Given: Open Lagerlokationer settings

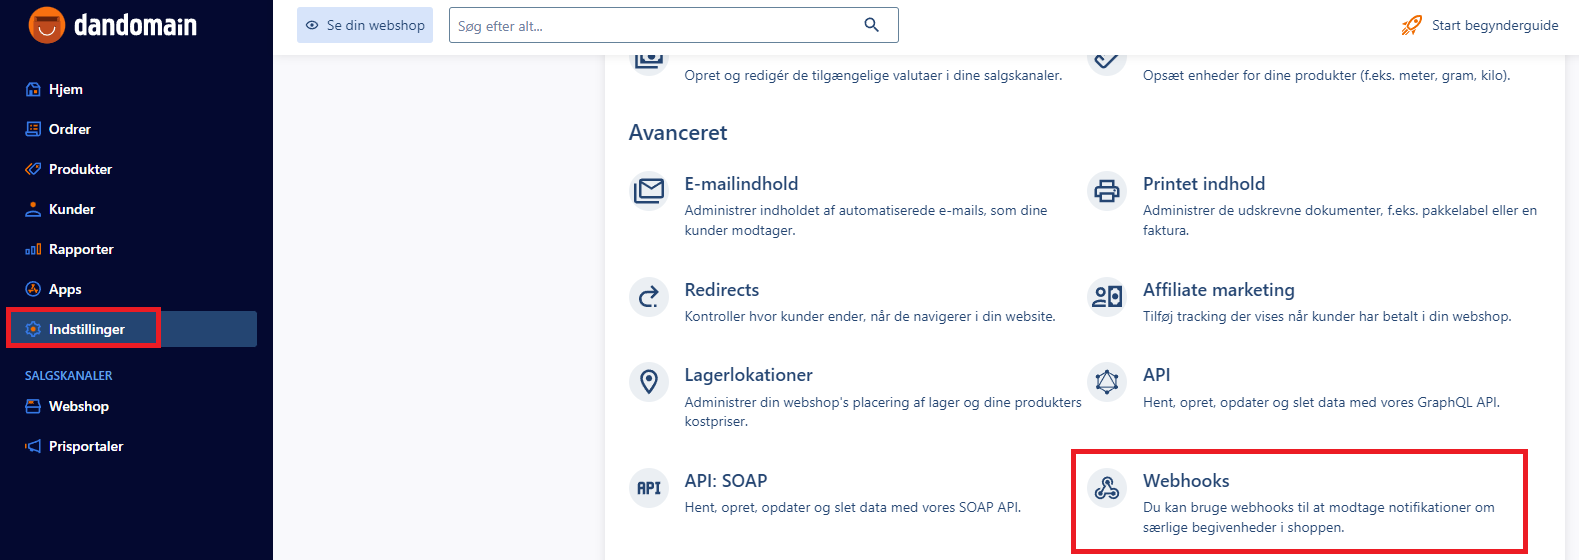Looking at the screenshot, I should (x=749, y=375).
